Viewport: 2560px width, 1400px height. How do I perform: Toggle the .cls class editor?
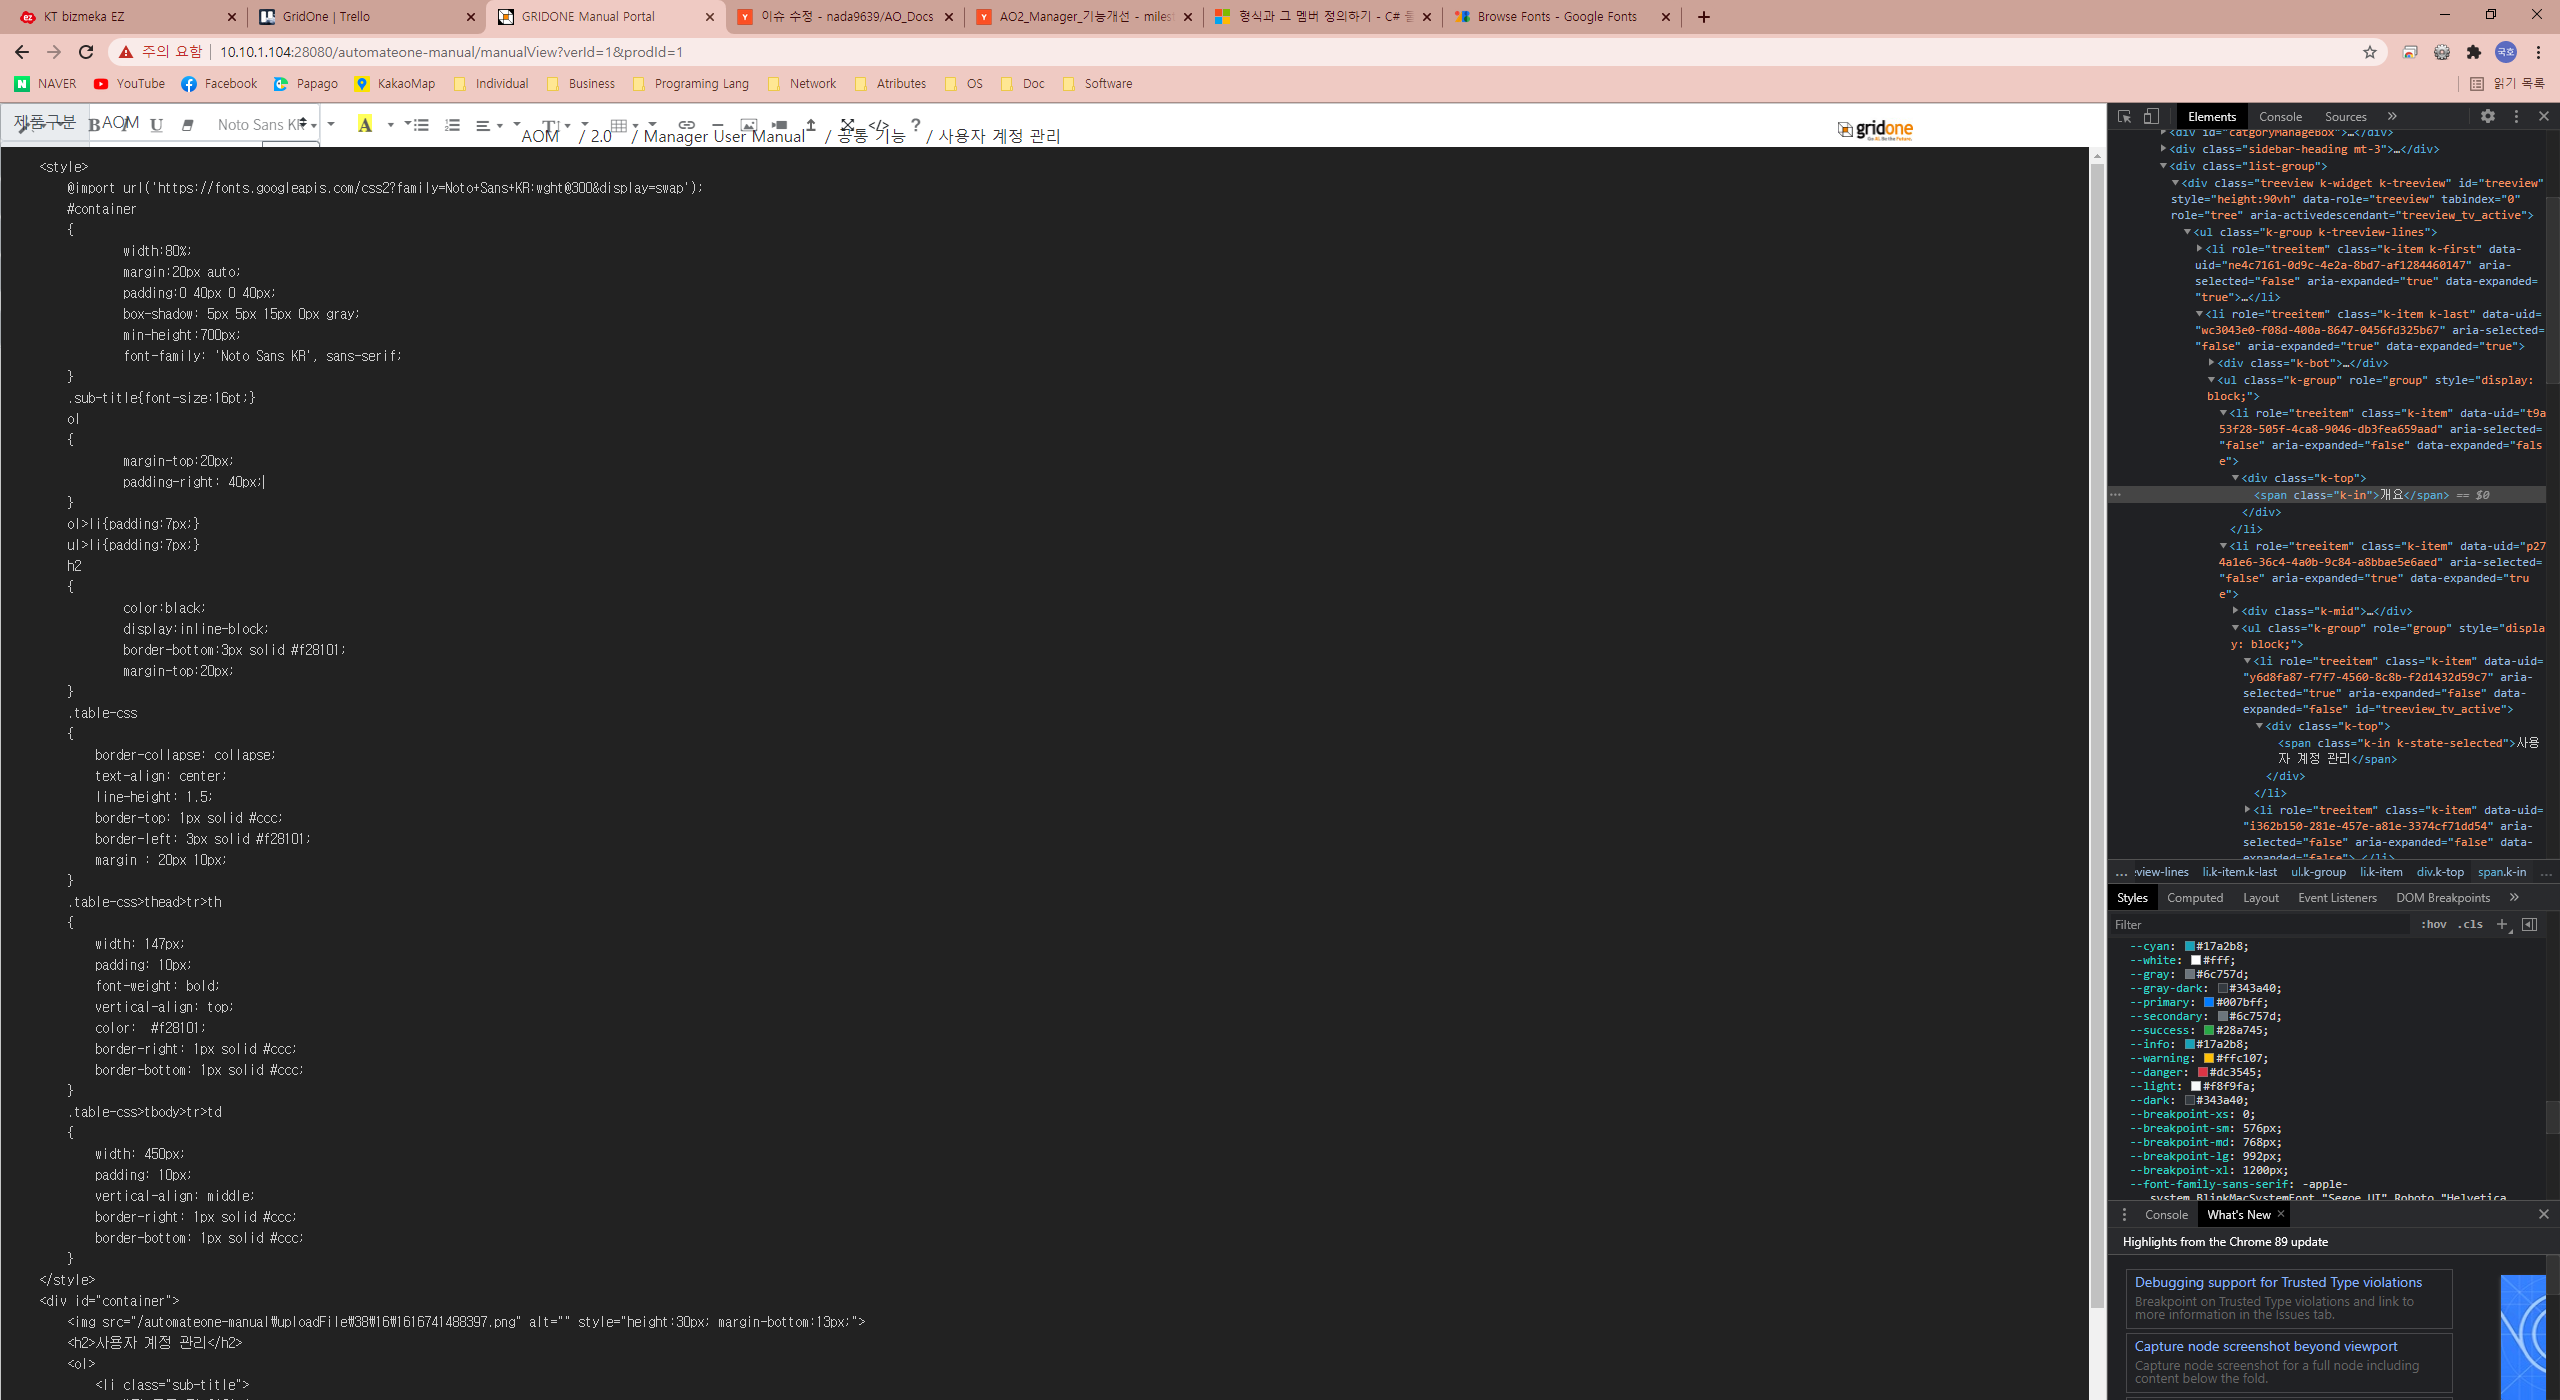[x=2470, y=925]
